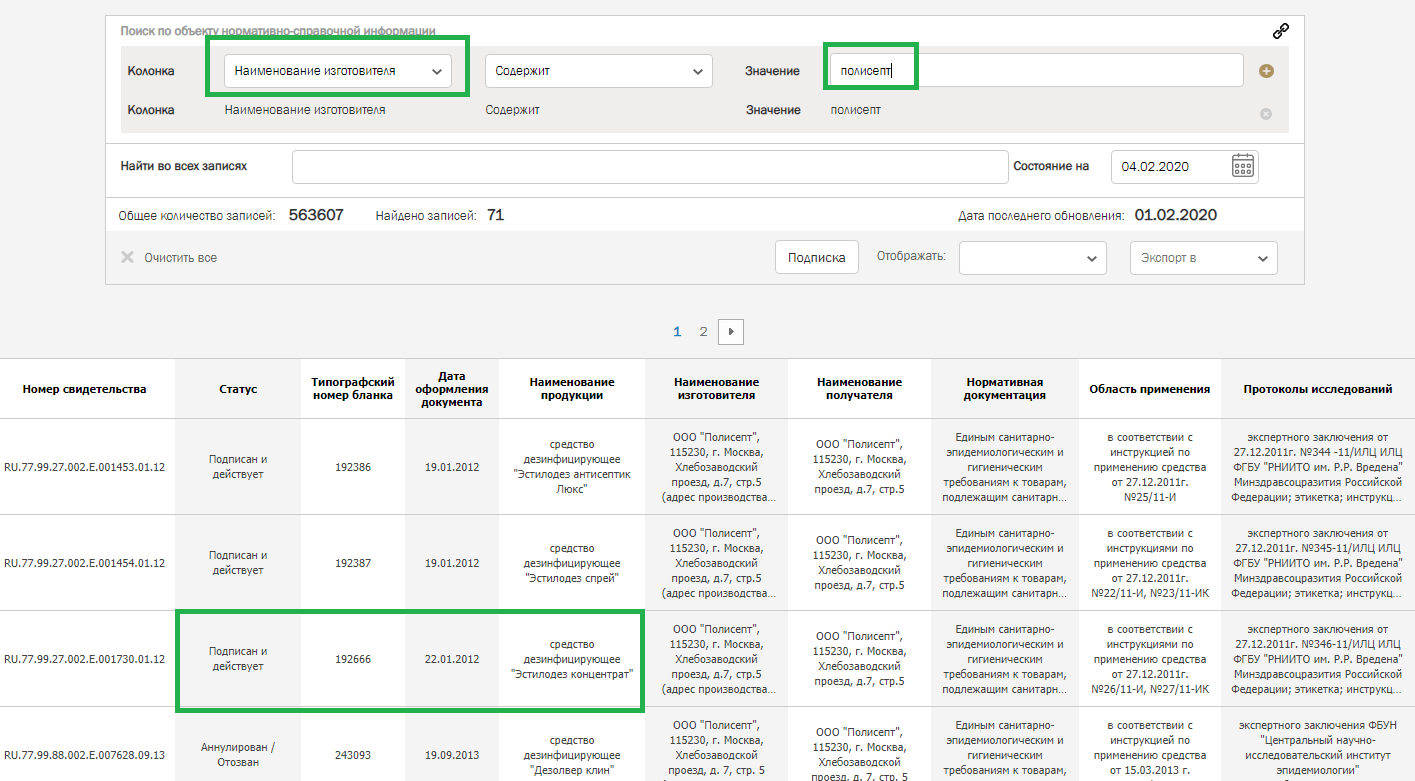Image resolution: width=1415 pixels, height=781 pixels.
Task: Go to results page 2
Action: coord(703,332)
